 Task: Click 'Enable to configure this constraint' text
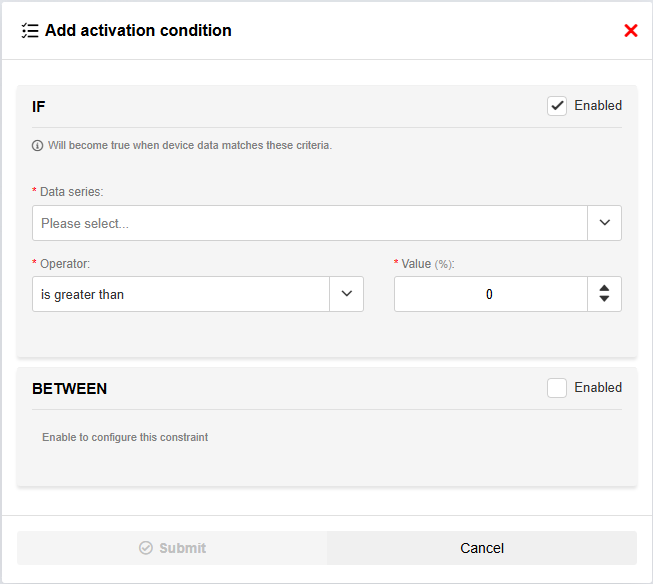point(125,437)
